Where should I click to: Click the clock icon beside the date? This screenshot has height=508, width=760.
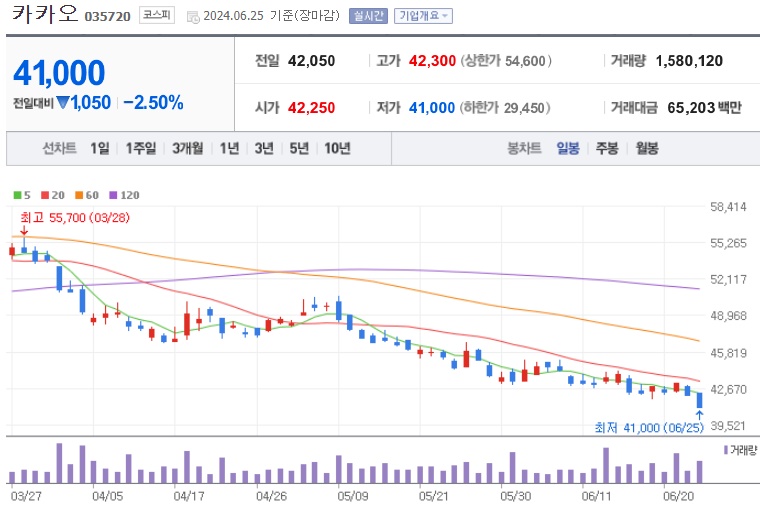(x=193, y=17)
